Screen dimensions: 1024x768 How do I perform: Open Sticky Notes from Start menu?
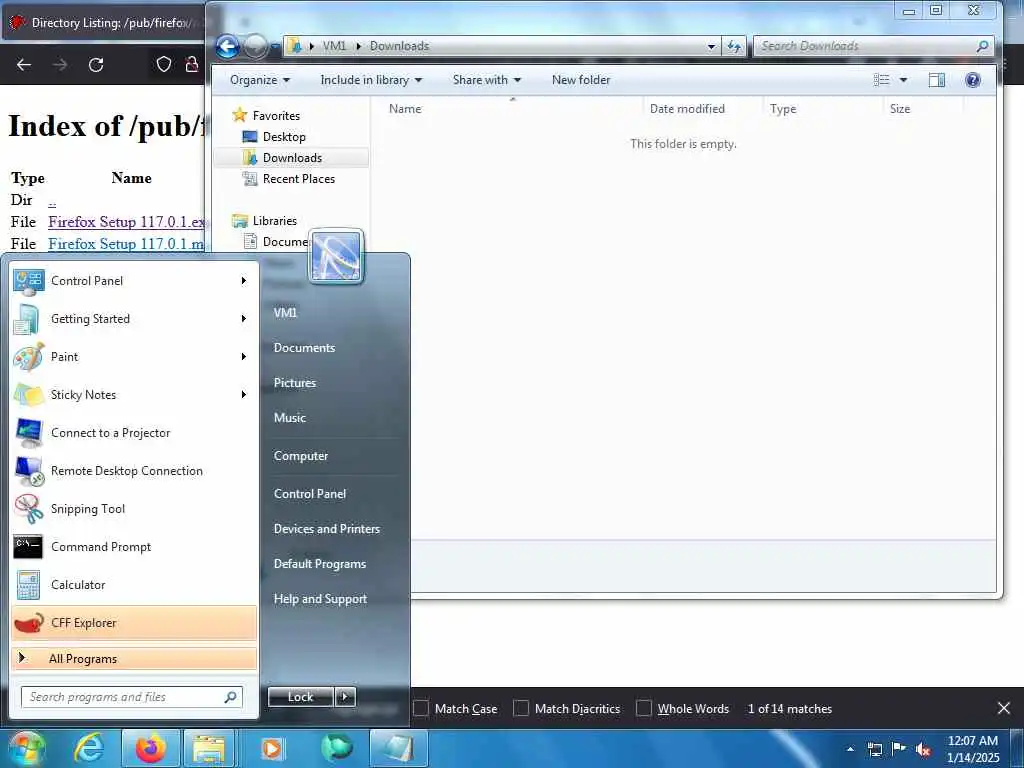point(134,394)
